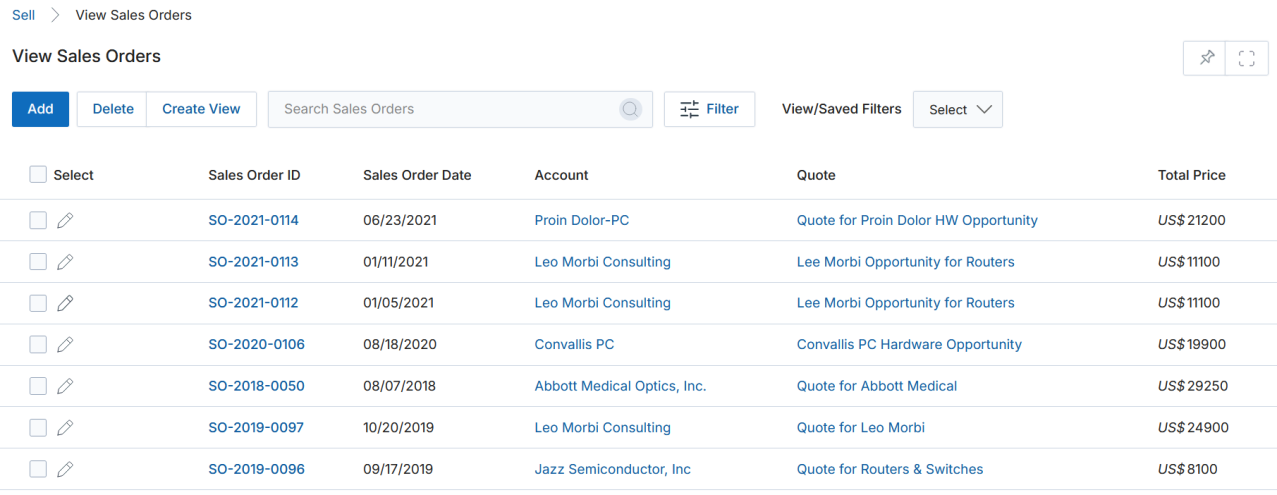Screen dimensions: 1277x495
Task: Open the Convallis PC account
Action: tap(575, 344)
